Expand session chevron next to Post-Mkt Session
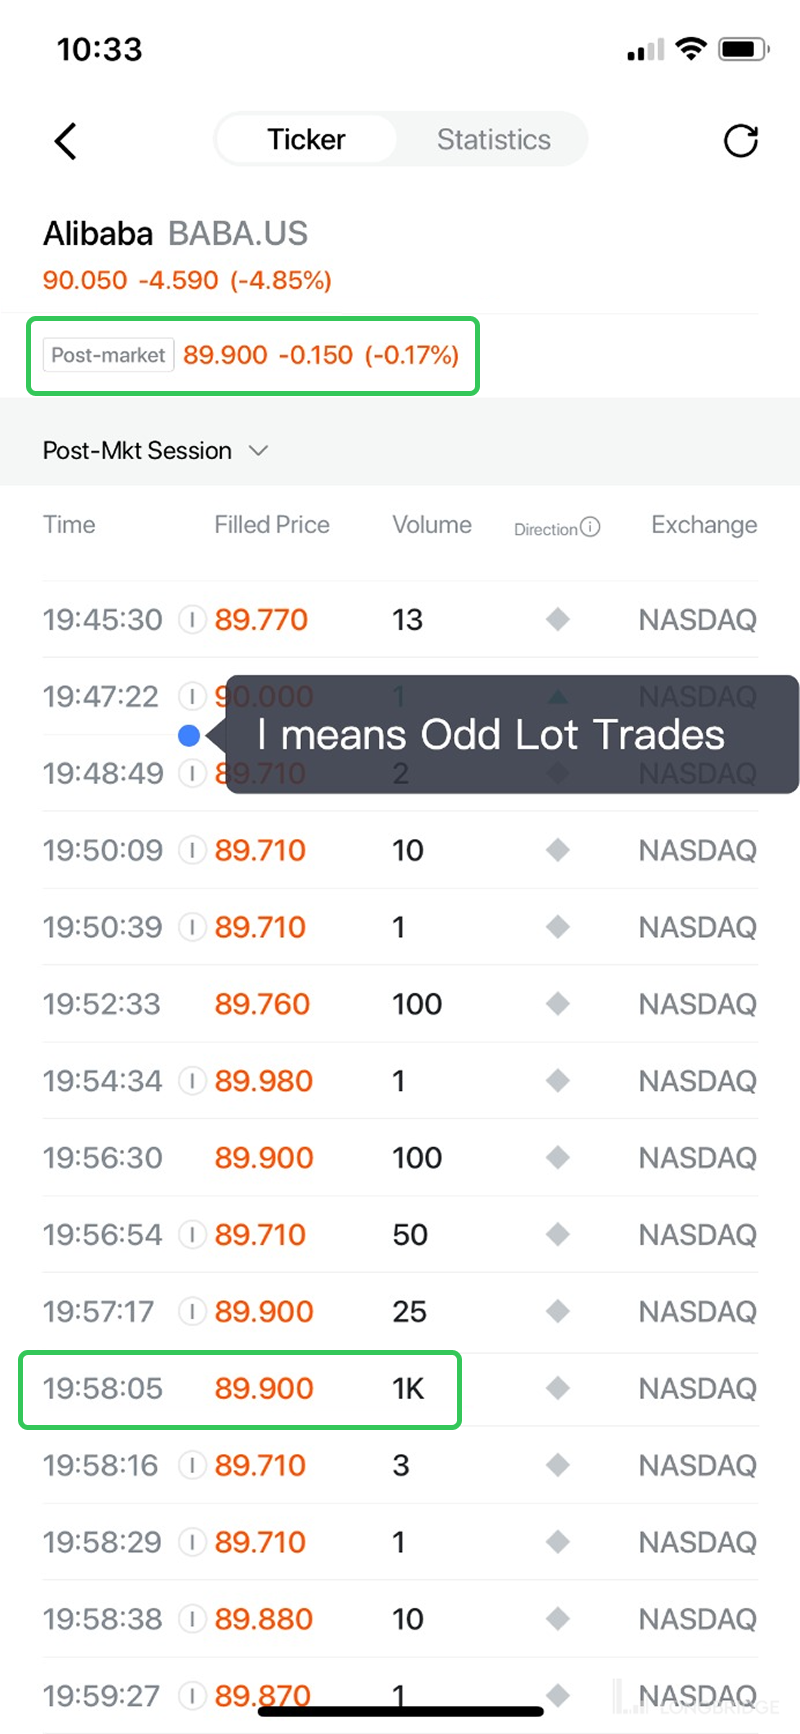800x1734 pixels. pos(258,451)
